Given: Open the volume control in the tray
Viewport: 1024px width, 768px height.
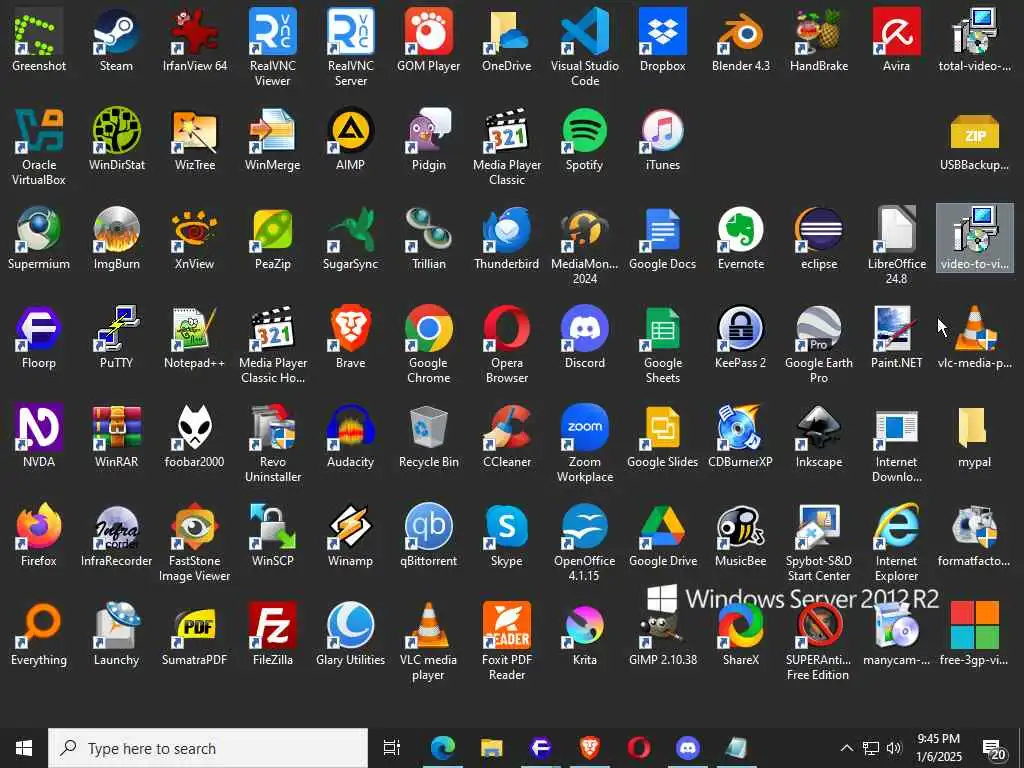Looking at the screenshot, I should 894,748.
